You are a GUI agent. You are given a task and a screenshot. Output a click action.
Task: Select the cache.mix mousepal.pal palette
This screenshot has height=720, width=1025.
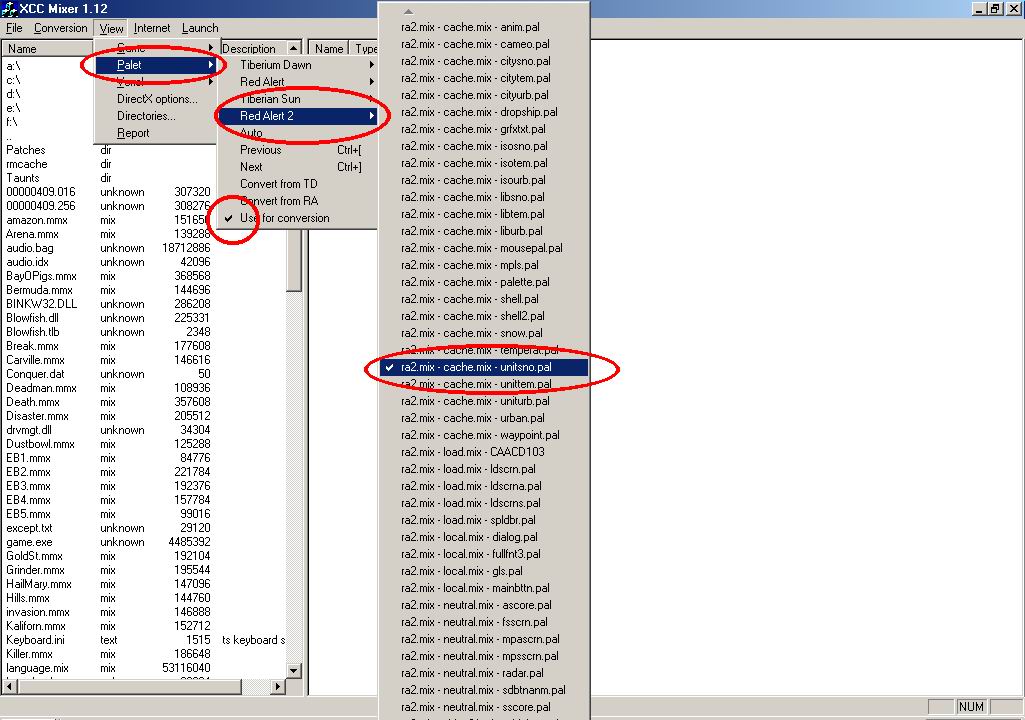(x=484, y=248)
